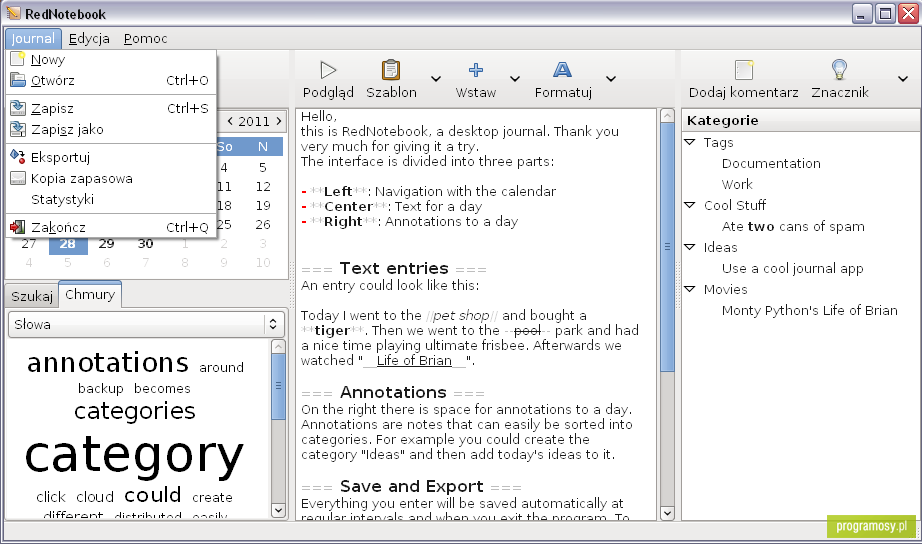
Task: Select the Documentation tag entry
Action: pos(771,163)
